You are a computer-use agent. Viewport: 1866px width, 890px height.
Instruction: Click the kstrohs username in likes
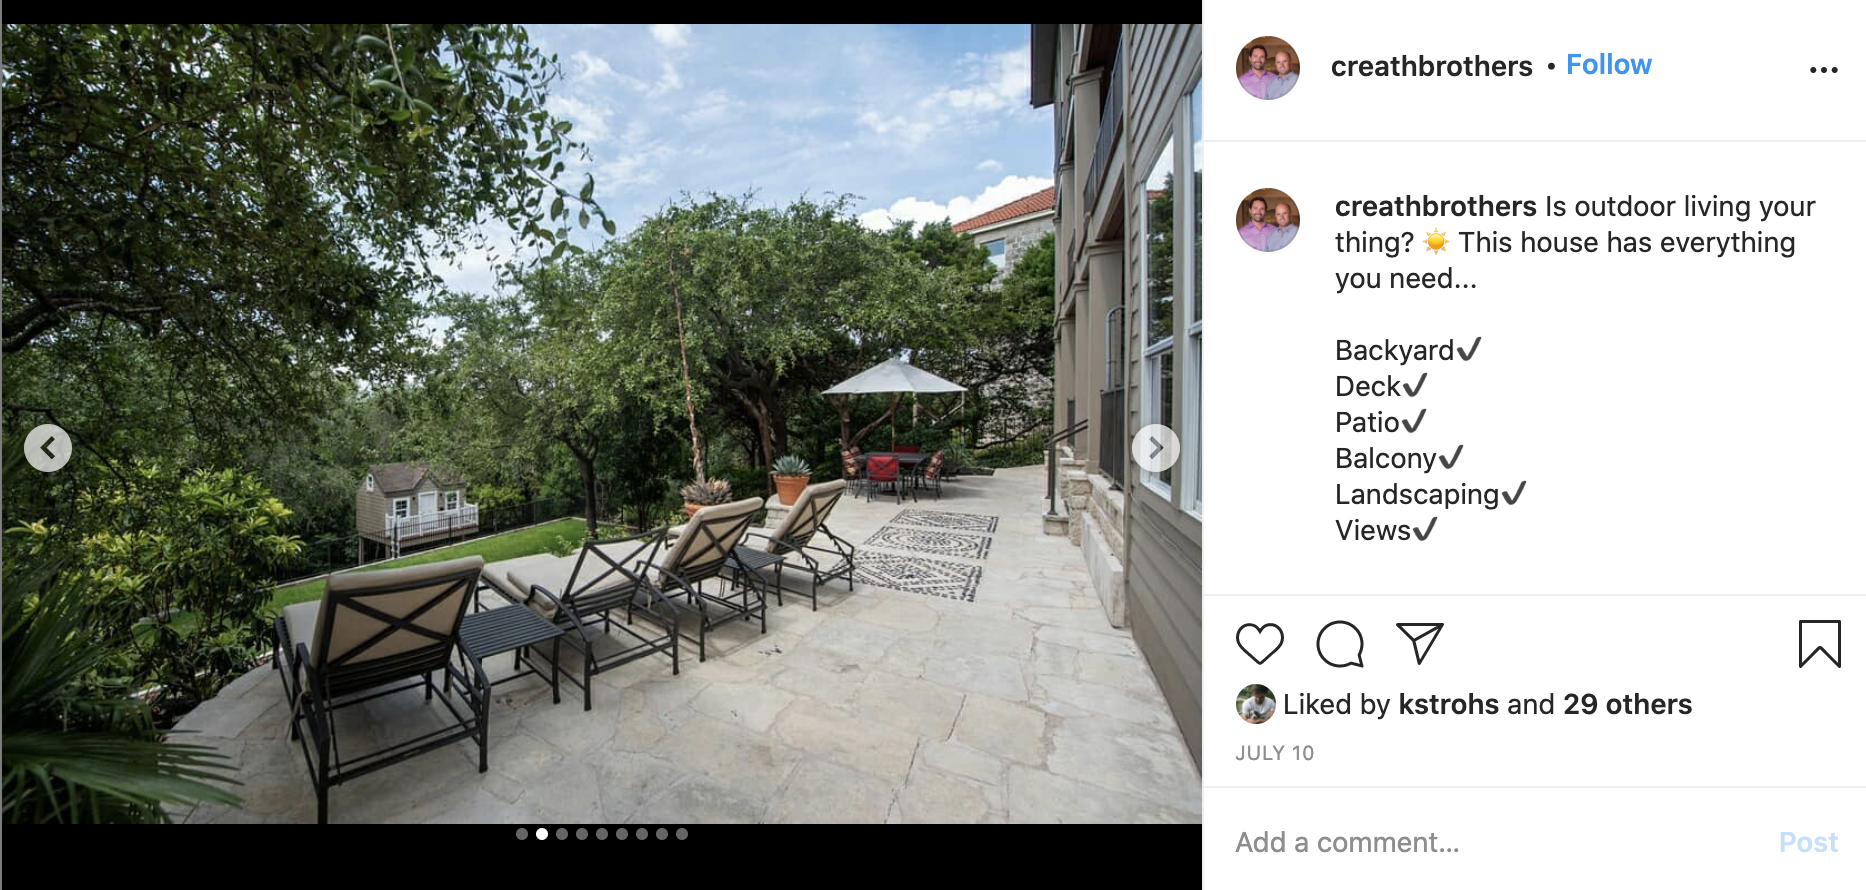1448,704
